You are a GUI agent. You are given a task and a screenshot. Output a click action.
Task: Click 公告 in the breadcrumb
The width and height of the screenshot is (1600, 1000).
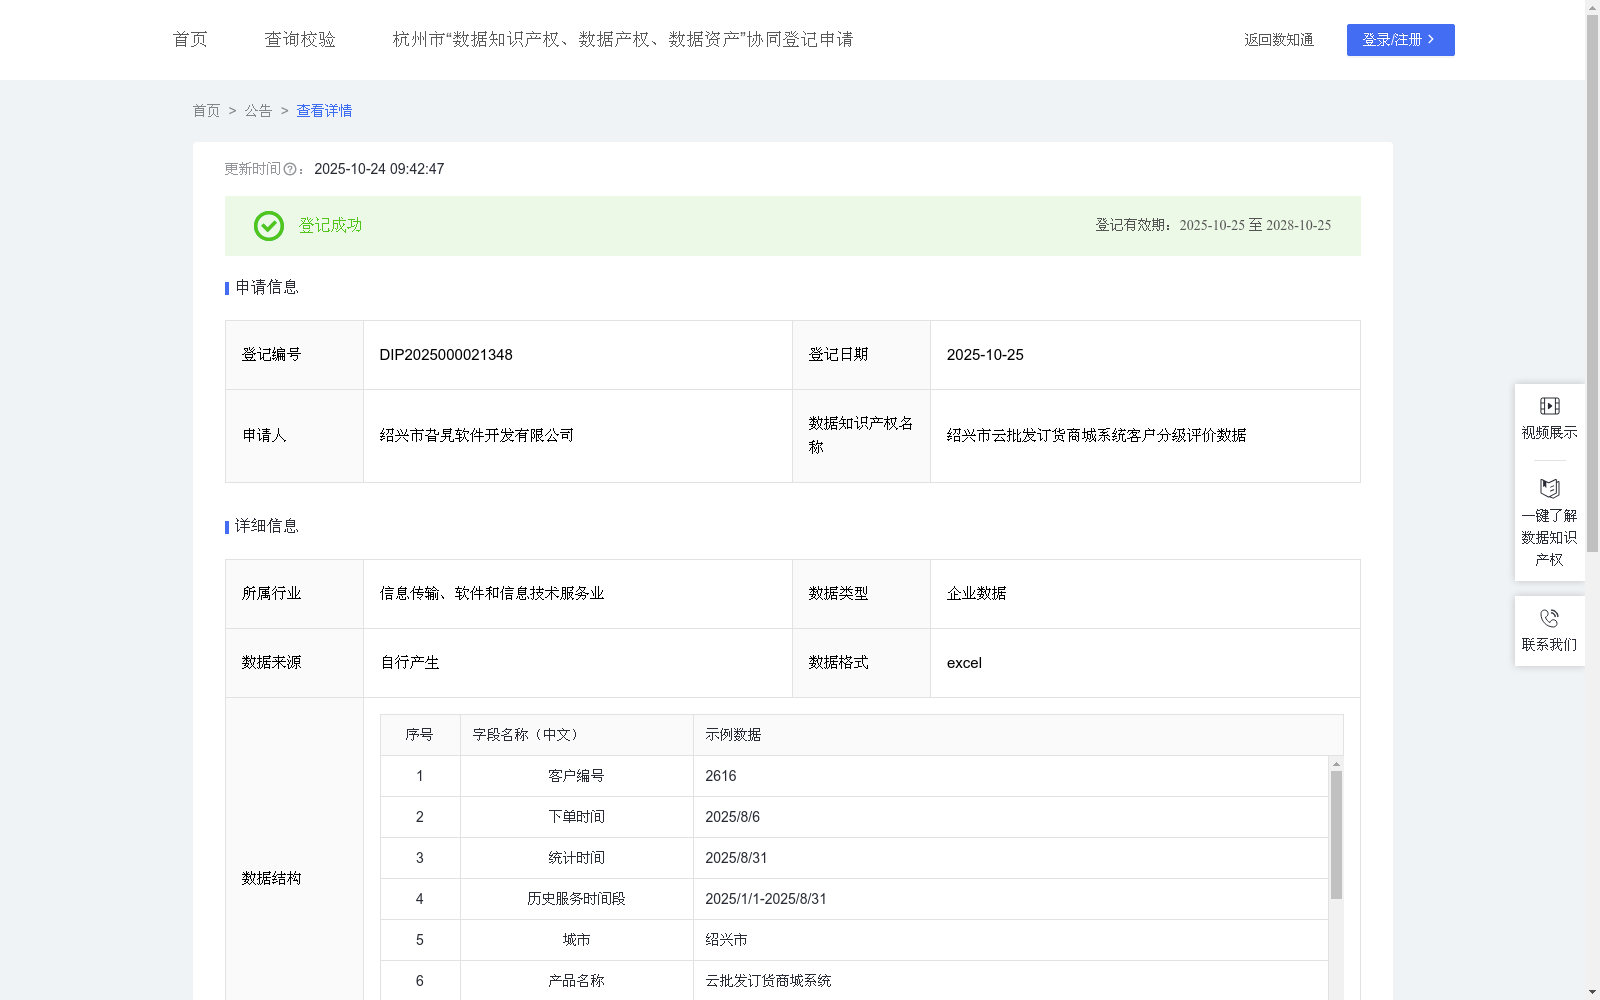pyautogui.click(x=258, y=111)
